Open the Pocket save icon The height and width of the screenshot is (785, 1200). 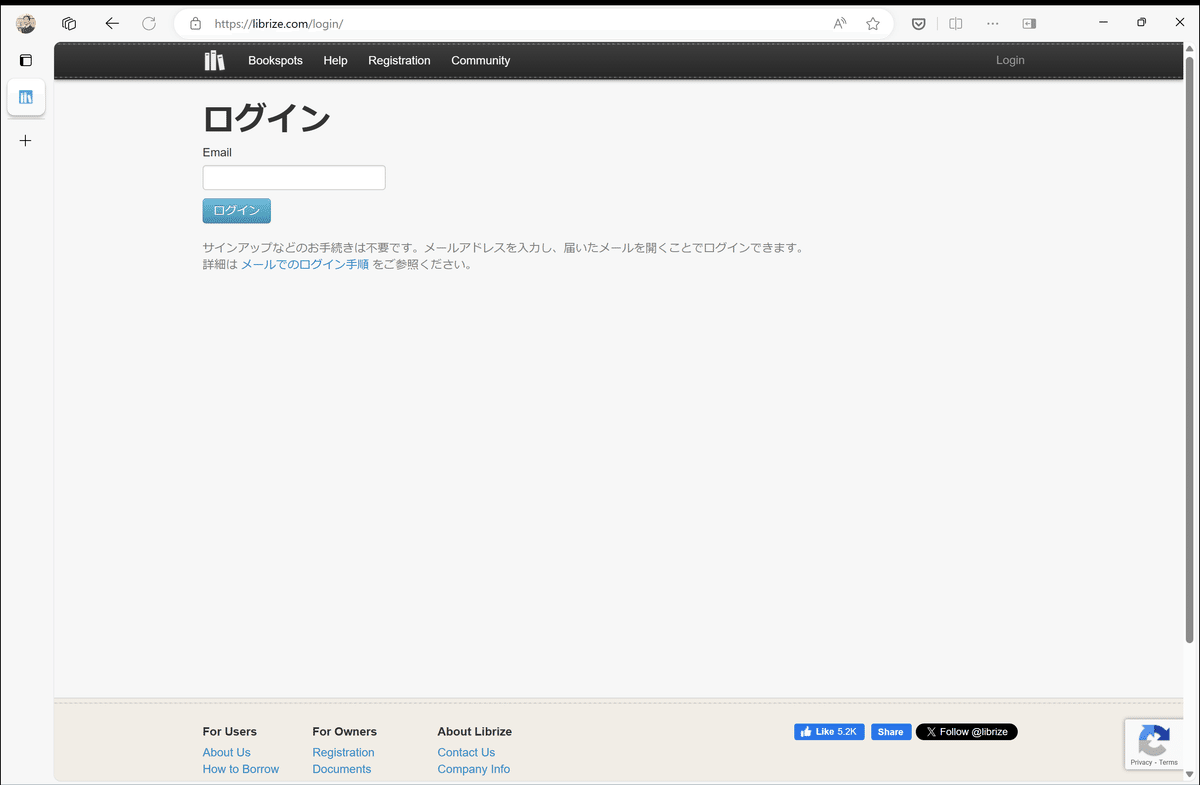[x=918, y=24]
